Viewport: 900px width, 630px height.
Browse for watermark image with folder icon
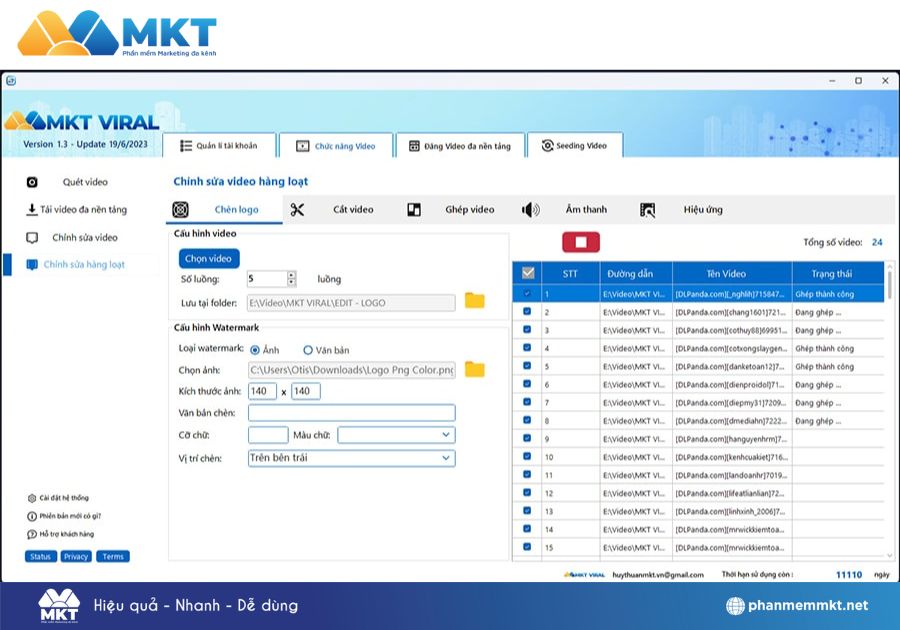click(474, 370)
